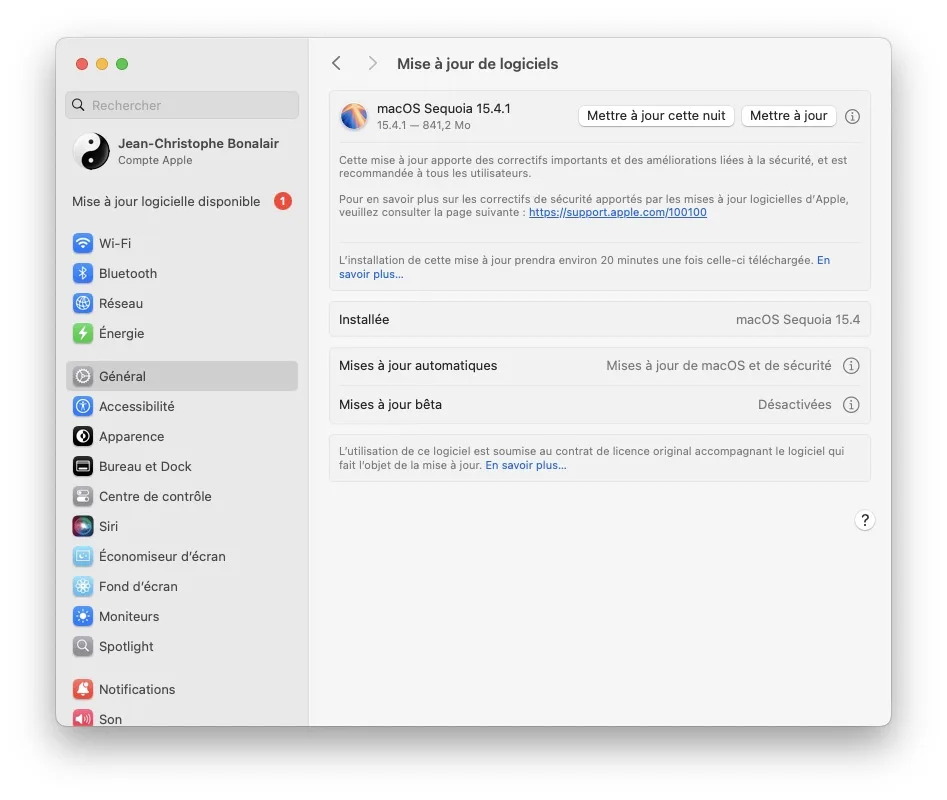947x800 pixels.
Task: Open the Économiseur d'écran icon
Action: click(x=83, y=556)
